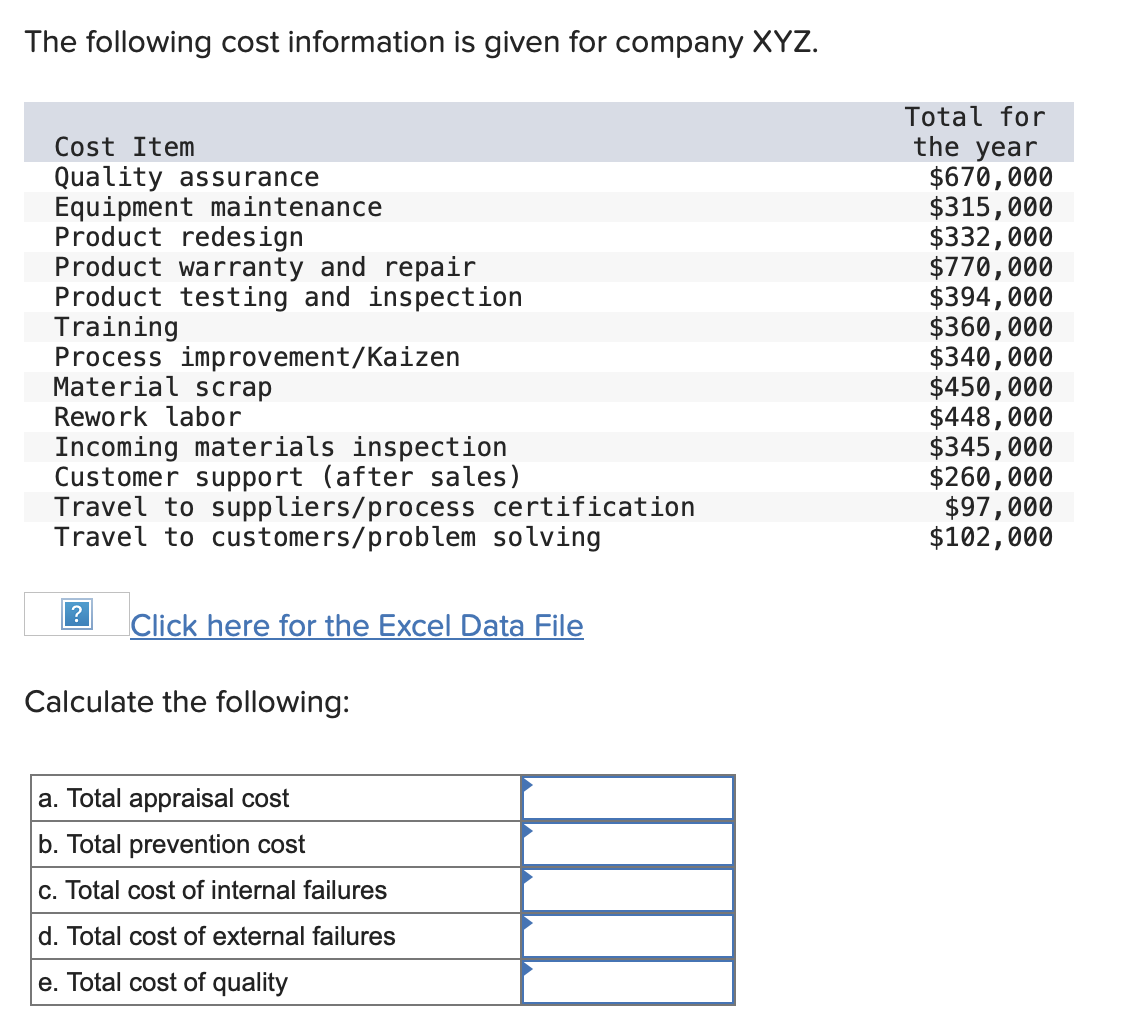Click the internal failures answer field

pyautogui.click(x=627, y=889)
